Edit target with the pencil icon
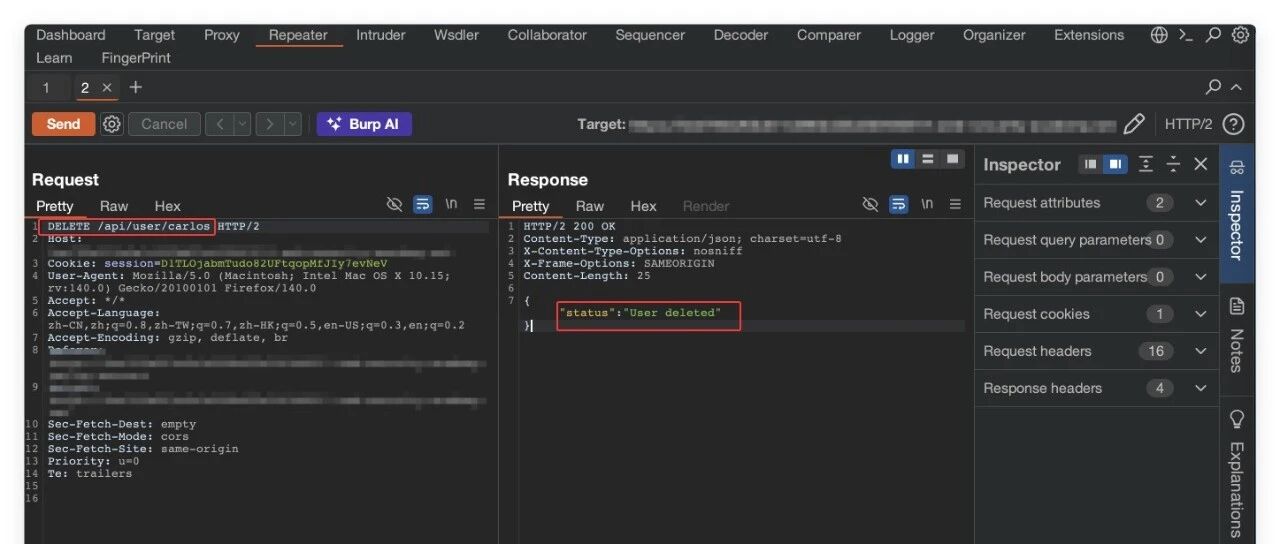Screen dimensions: 1280x544 1134,124
